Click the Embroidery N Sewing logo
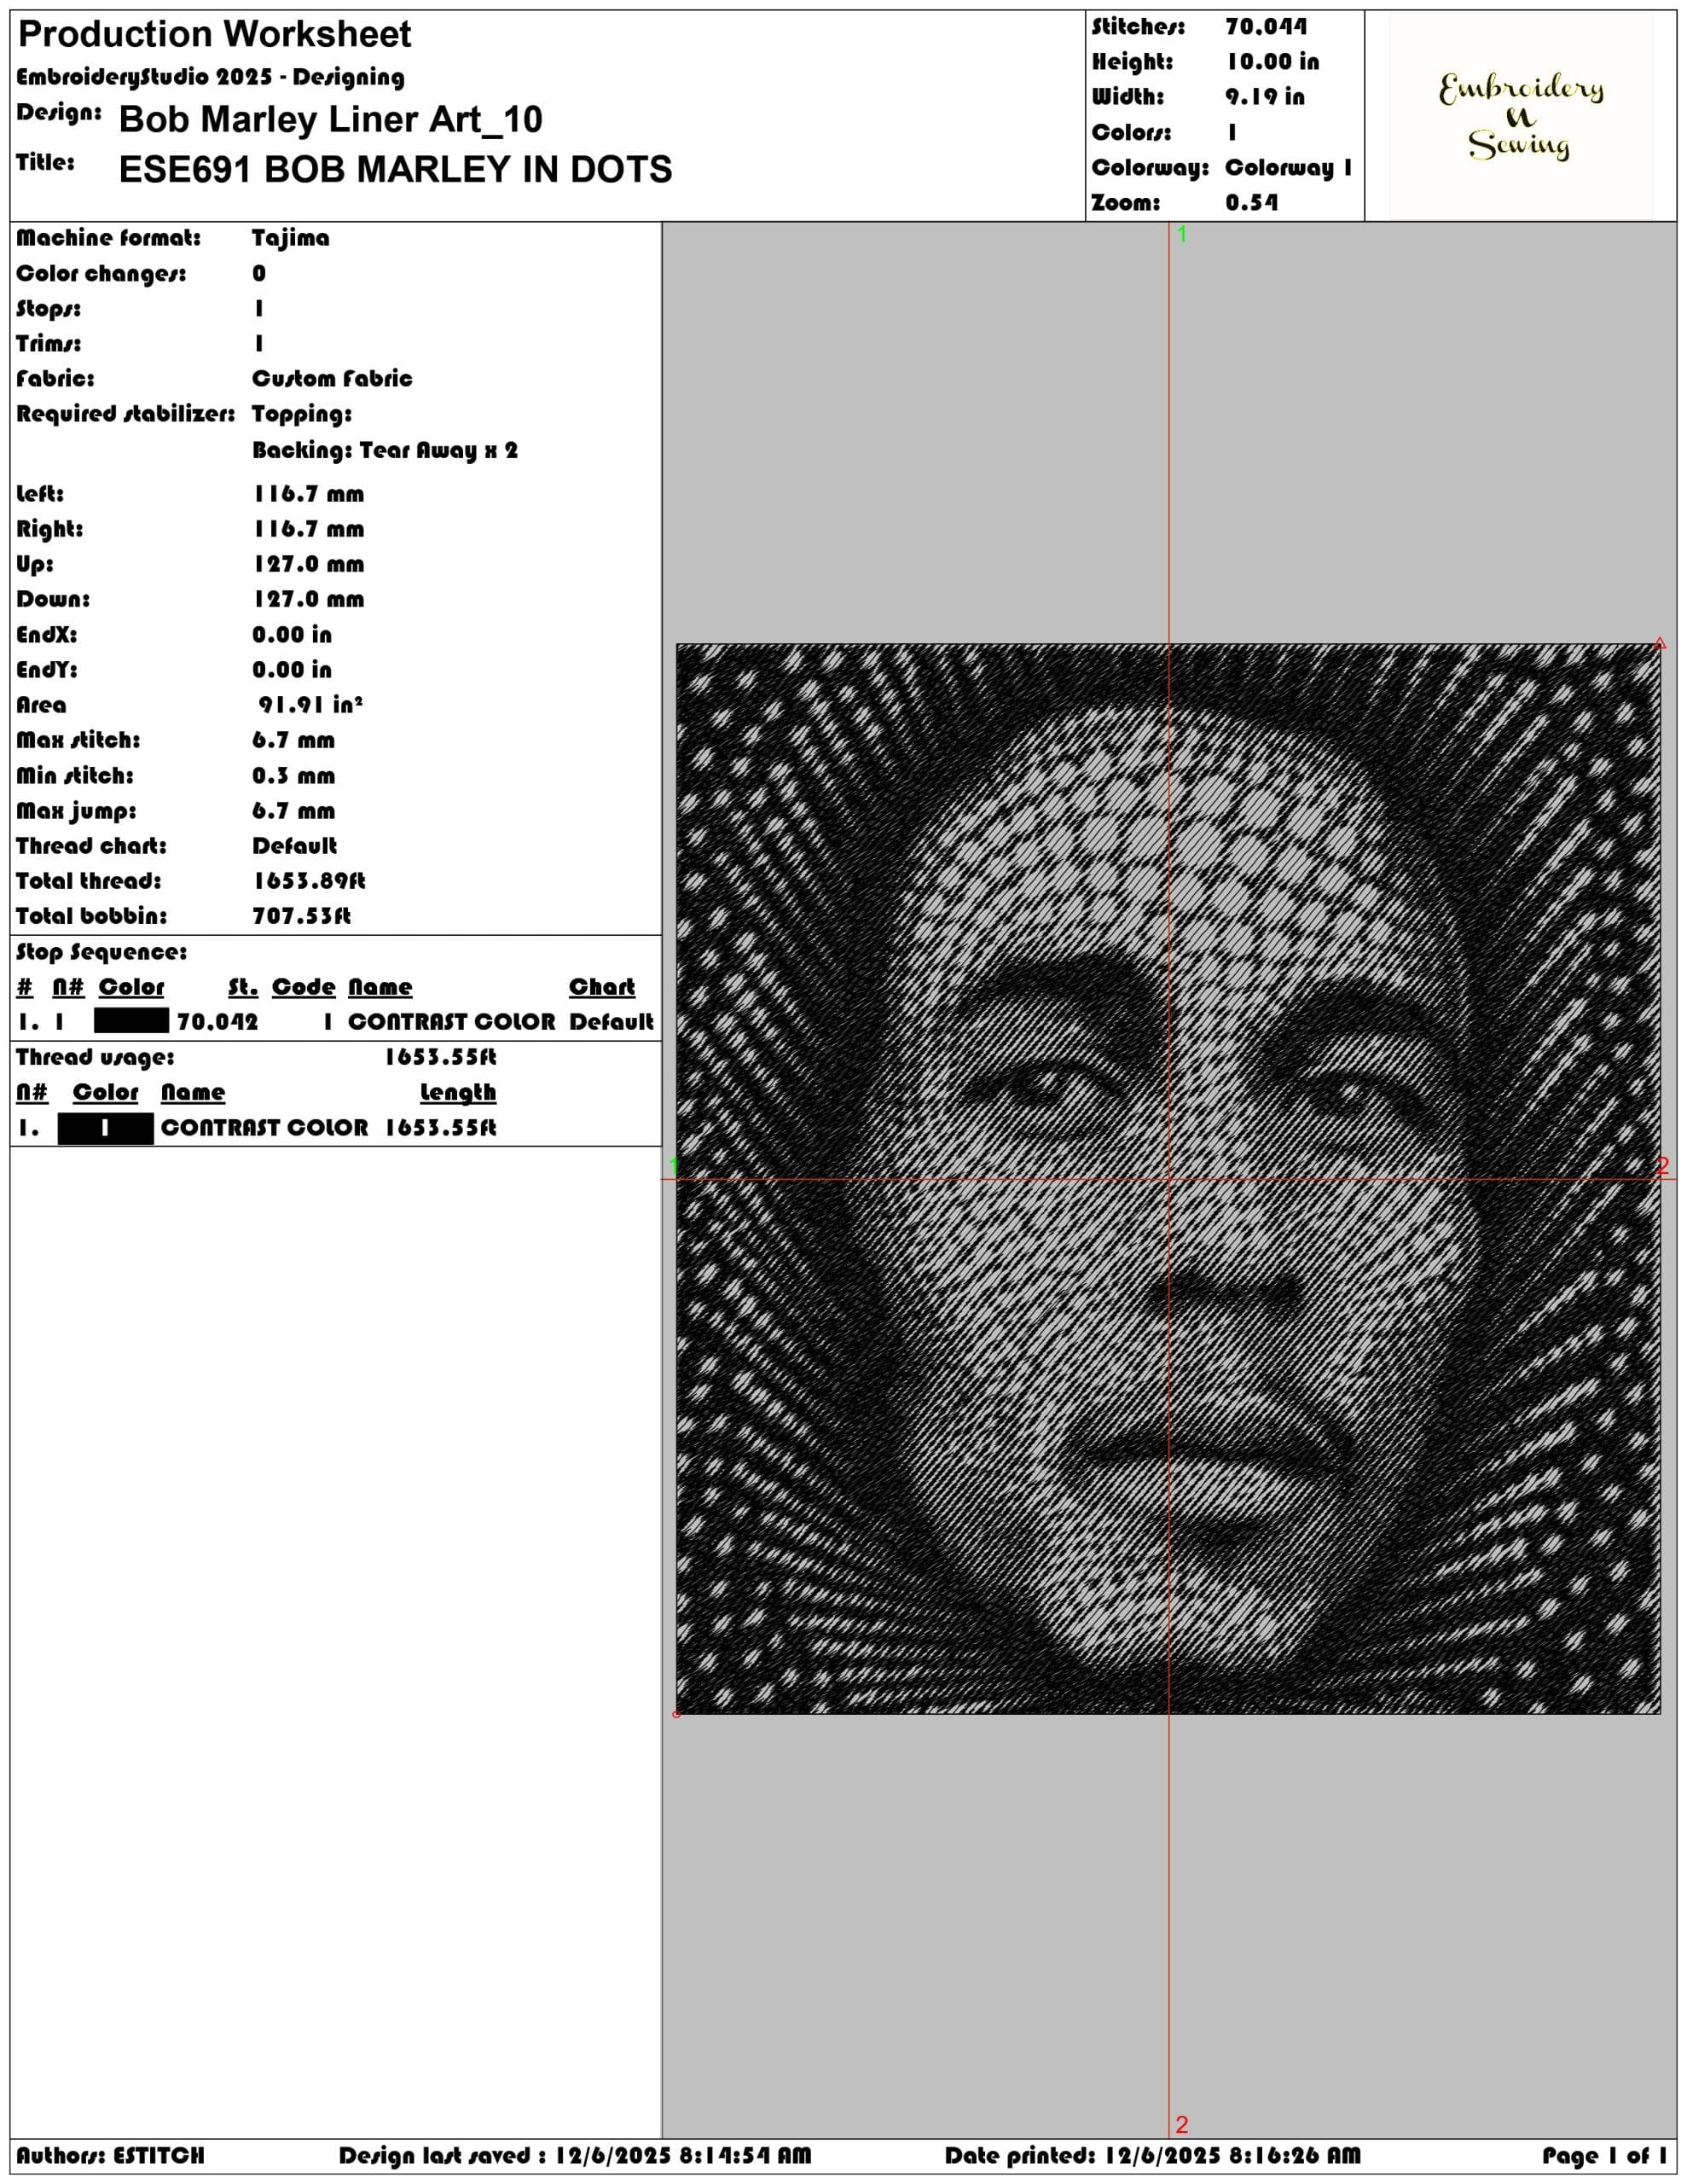 pyautogui.click(x=1520, y=116)
